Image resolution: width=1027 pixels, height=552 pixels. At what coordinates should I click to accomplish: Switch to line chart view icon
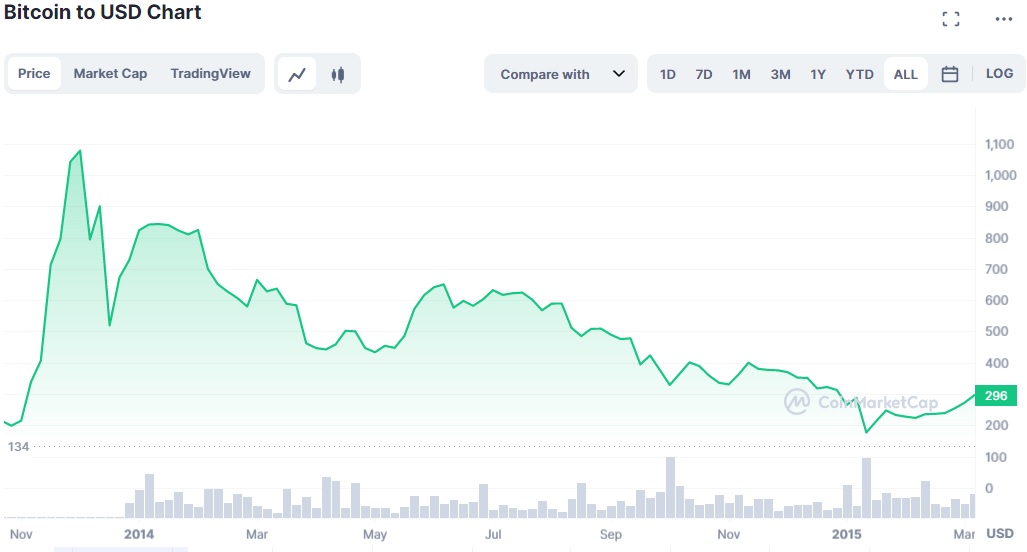[297, 74]
